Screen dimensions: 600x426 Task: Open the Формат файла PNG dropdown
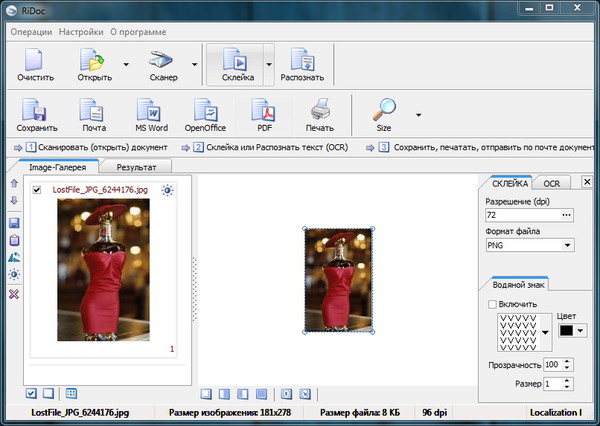(568, 244)
